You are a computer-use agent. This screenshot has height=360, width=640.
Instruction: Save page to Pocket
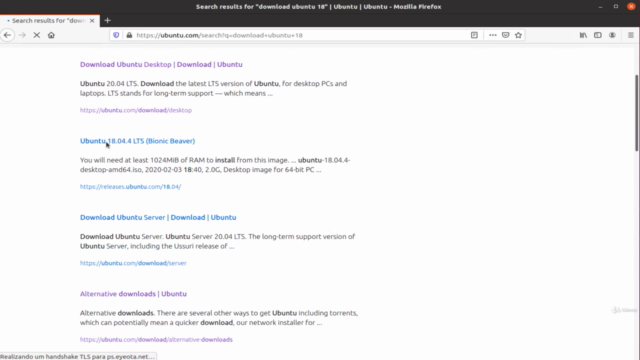506,35
